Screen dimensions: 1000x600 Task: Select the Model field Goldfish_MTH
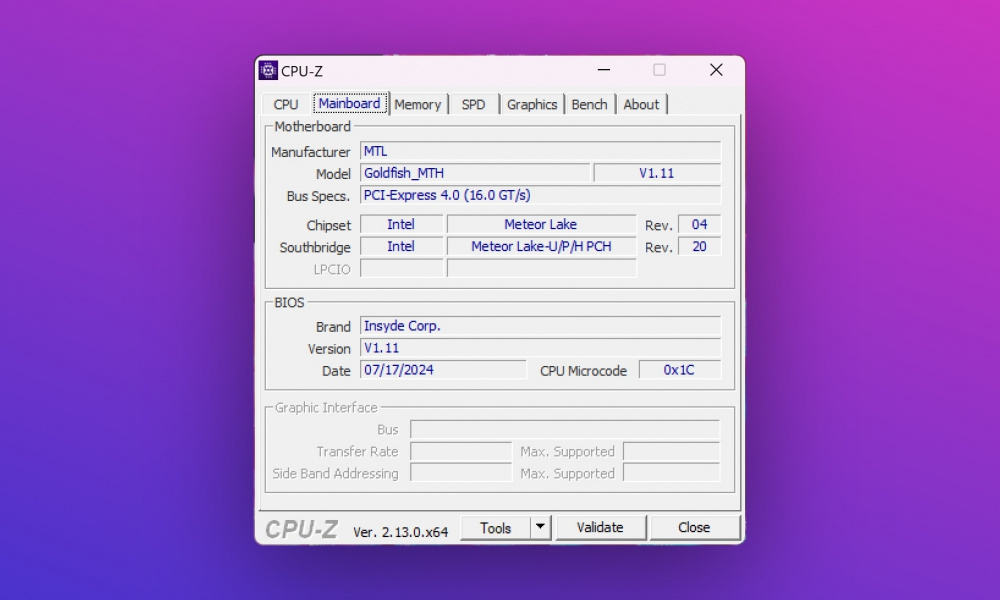[474, 173]
